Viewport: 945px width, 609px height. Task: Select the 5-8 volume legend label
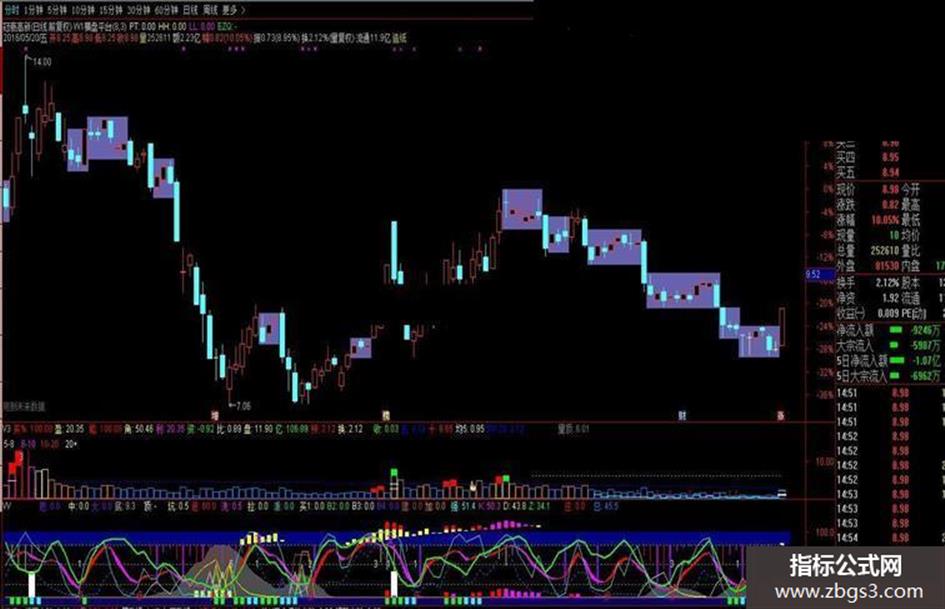click(8, 444)
